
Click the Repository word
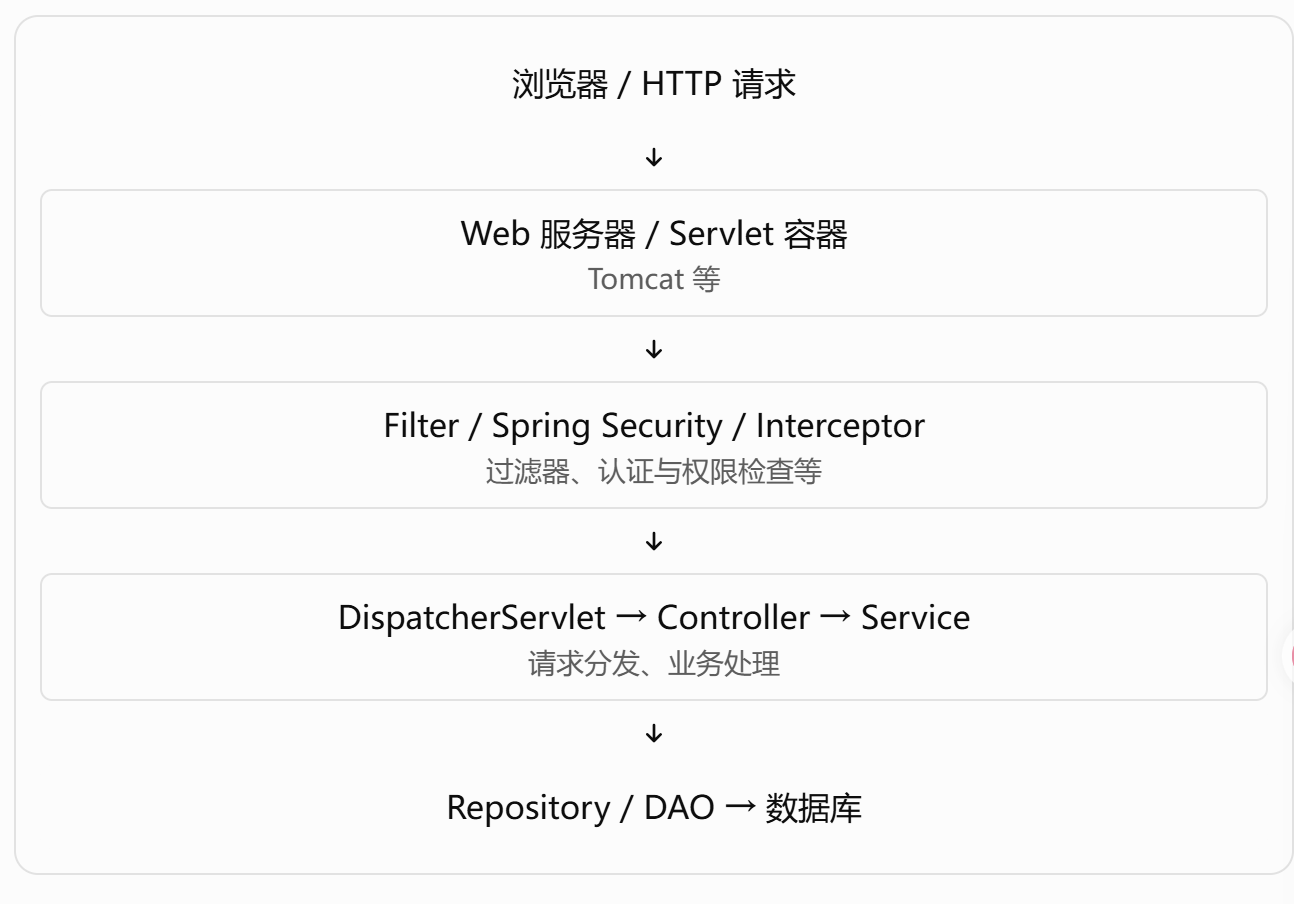click(528, 808)
